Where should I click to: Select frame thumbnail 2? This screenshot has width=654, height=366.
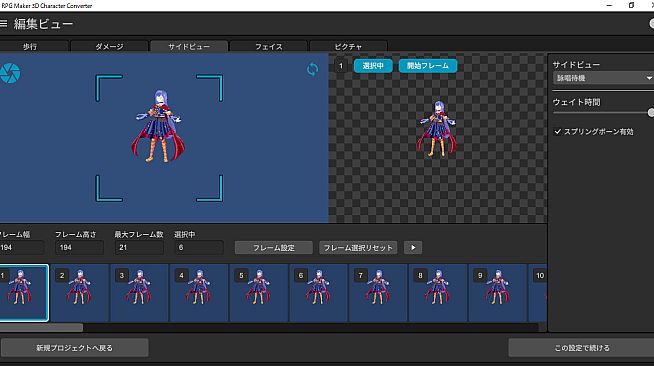click(x=79, y=293)
